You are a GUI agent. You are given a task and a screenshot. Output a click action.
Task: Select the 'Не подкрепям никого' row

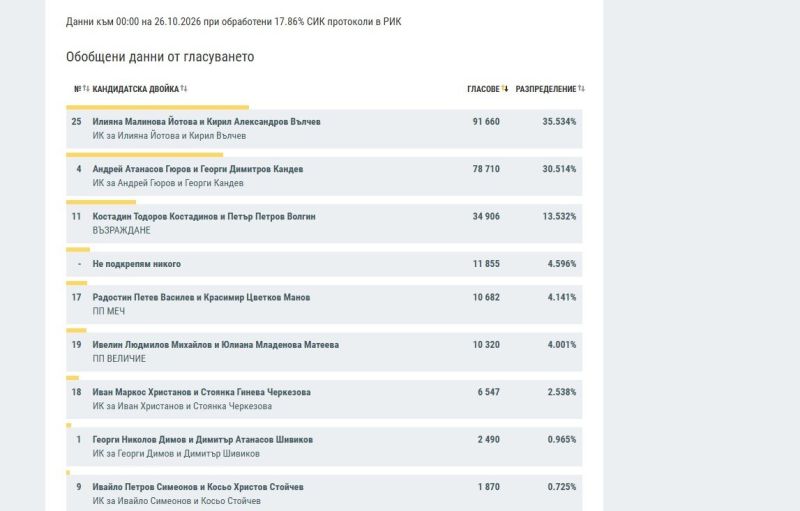324,264
